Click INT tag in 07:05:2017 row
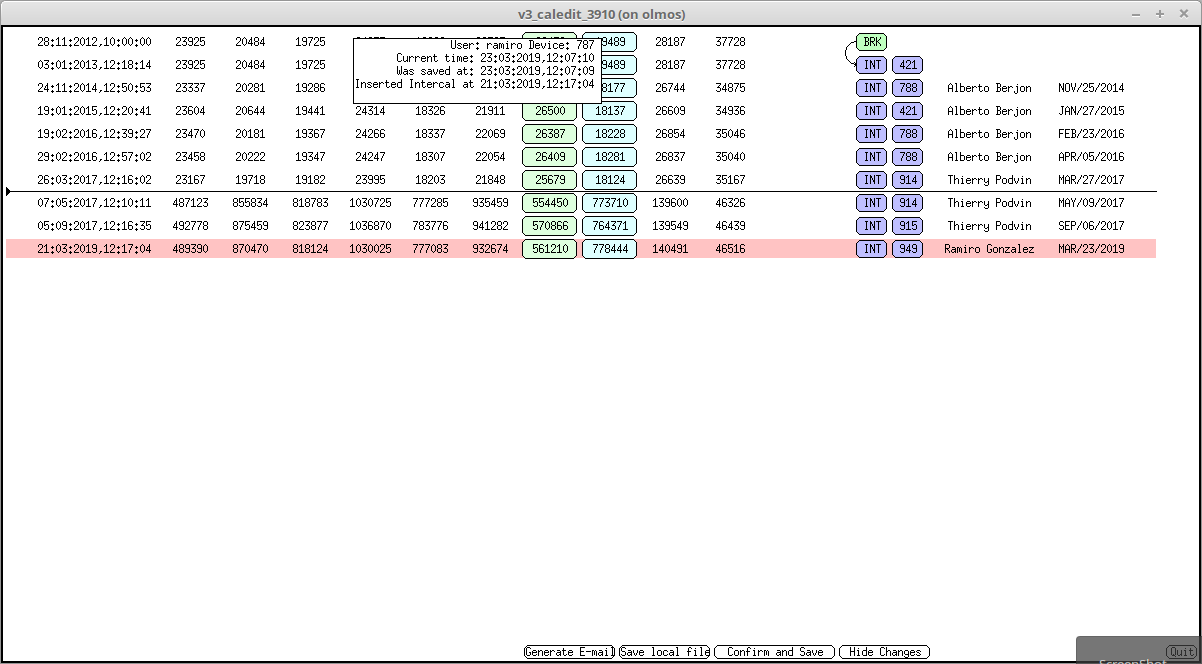 click(x=872, y=203)
